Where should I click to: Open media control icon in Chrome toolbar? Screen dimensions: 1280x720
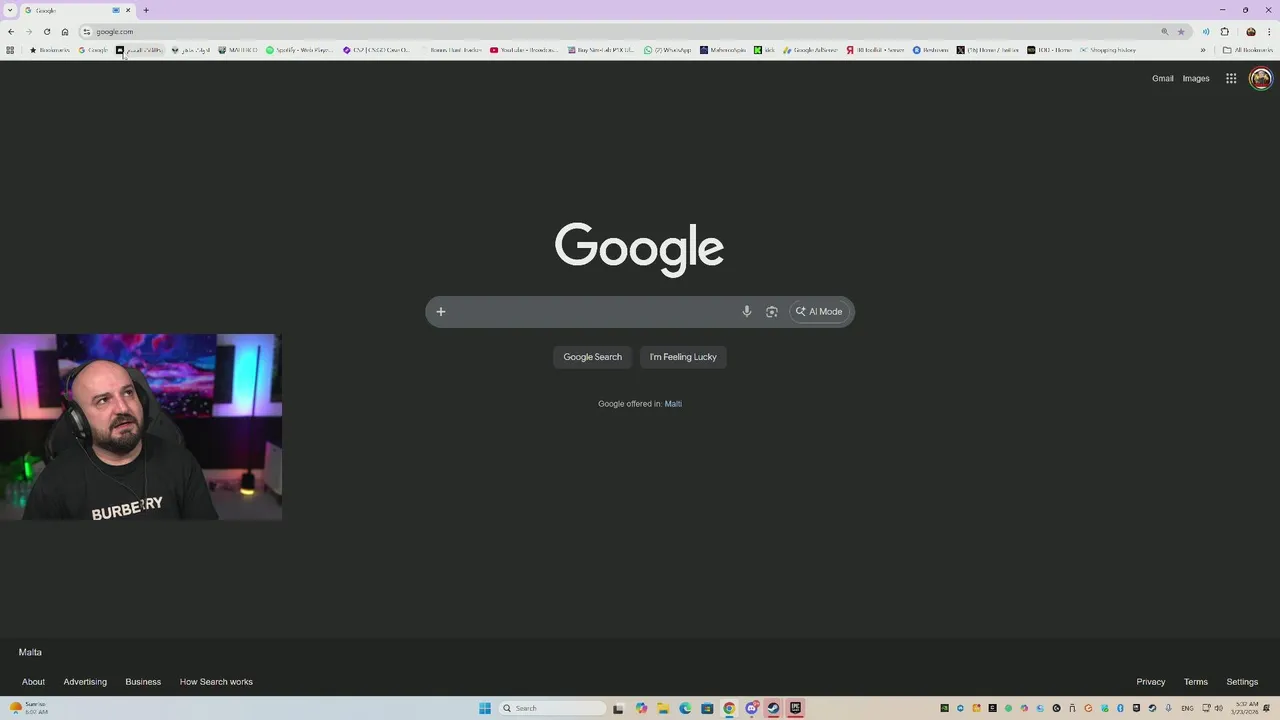point(1206,32)
